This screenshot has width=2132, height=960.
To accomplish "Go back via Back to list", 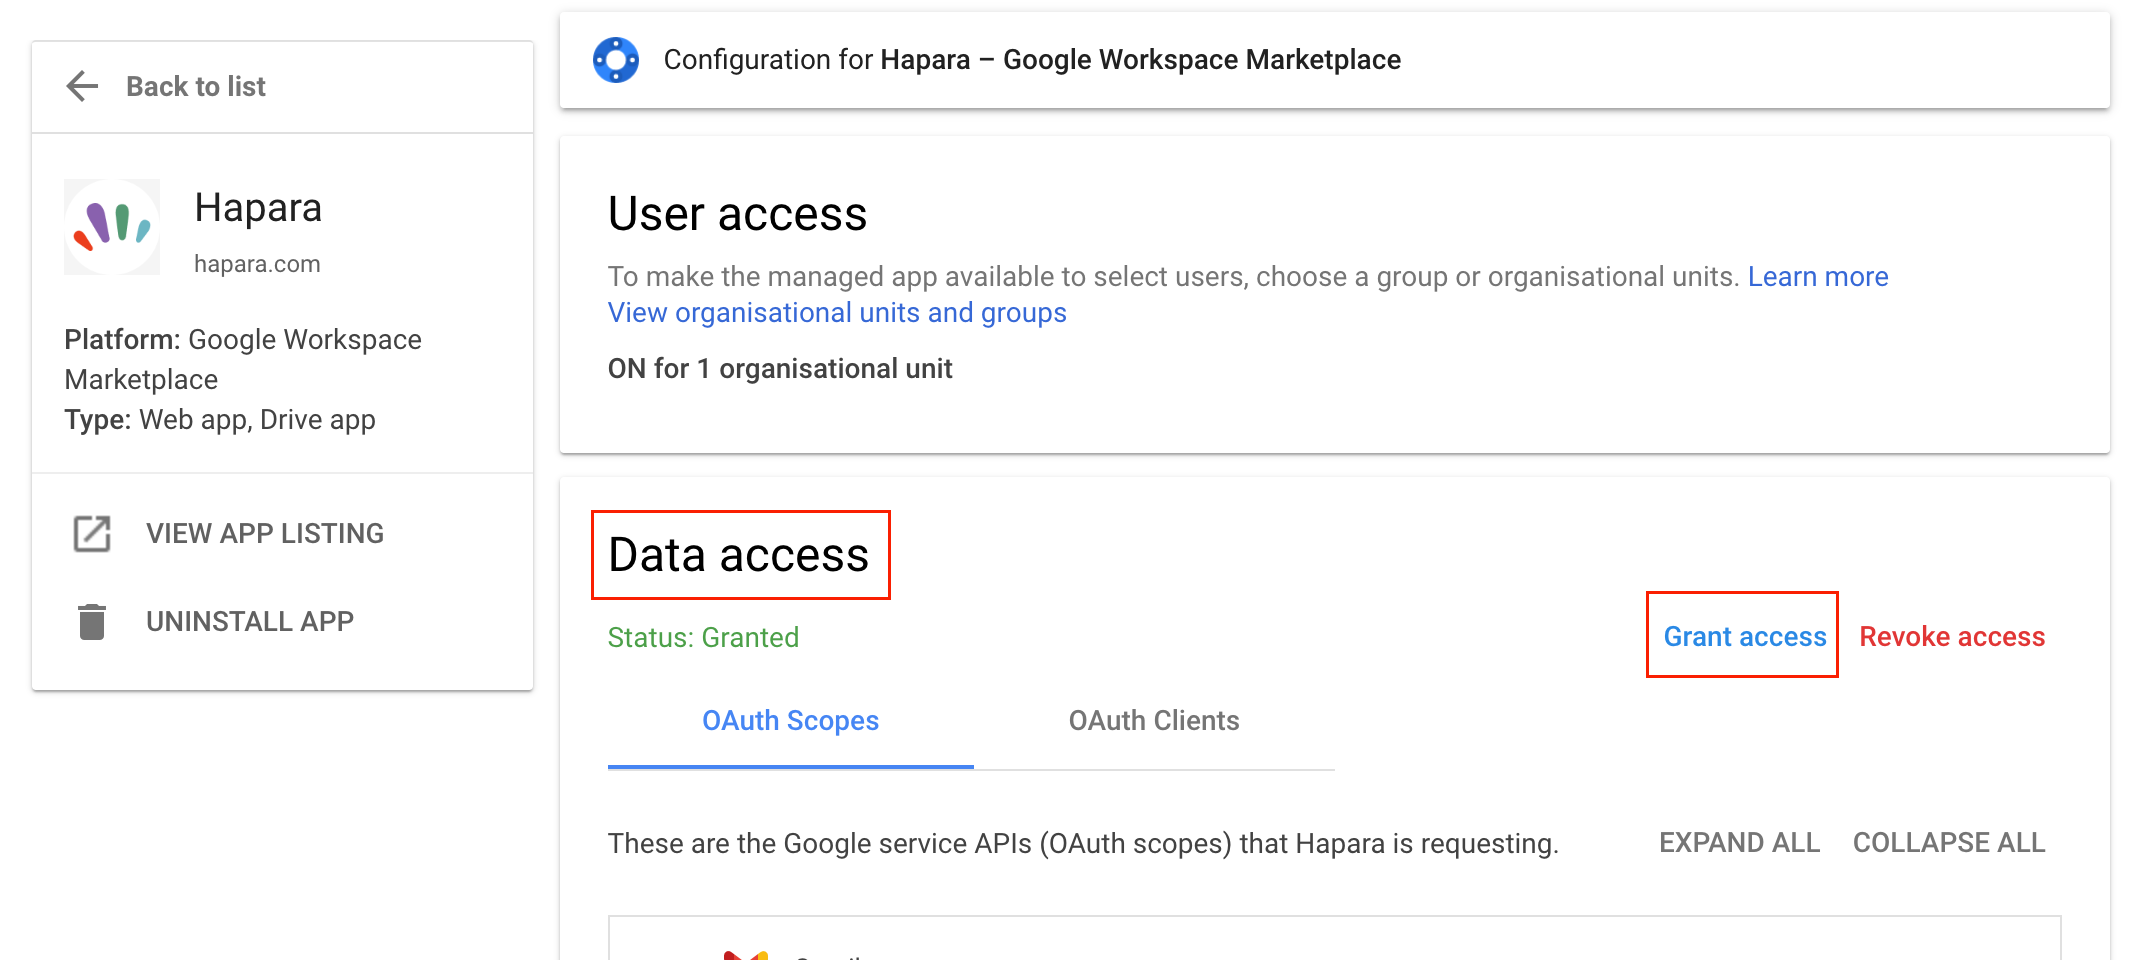I will pyautogui.click(x=196, y=87).
